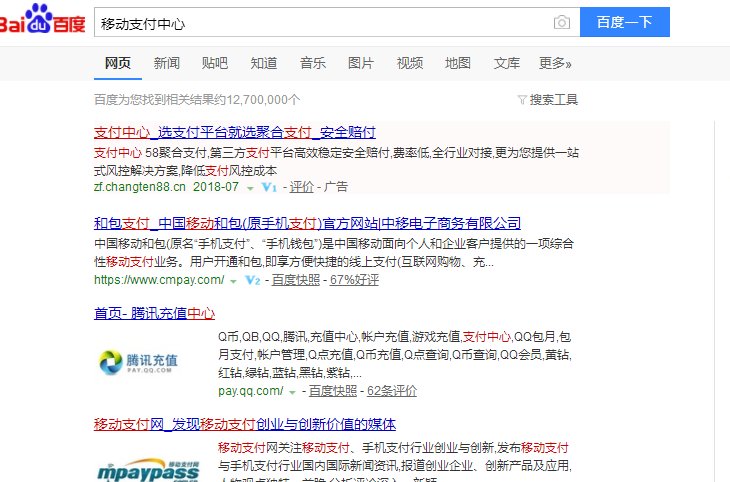Open camera image search icon
The height and width of the screenshot is (482, 730).
click(x=562, y=22)
